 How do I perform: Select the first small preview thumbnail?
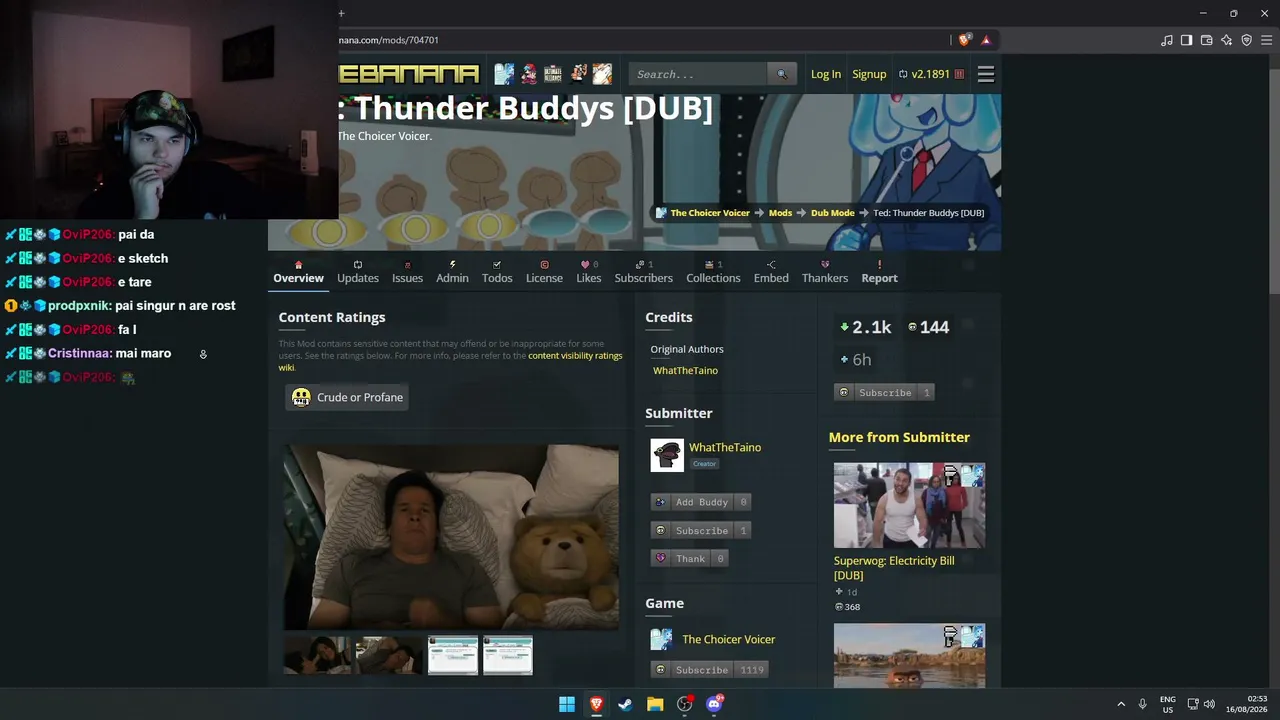317,655
